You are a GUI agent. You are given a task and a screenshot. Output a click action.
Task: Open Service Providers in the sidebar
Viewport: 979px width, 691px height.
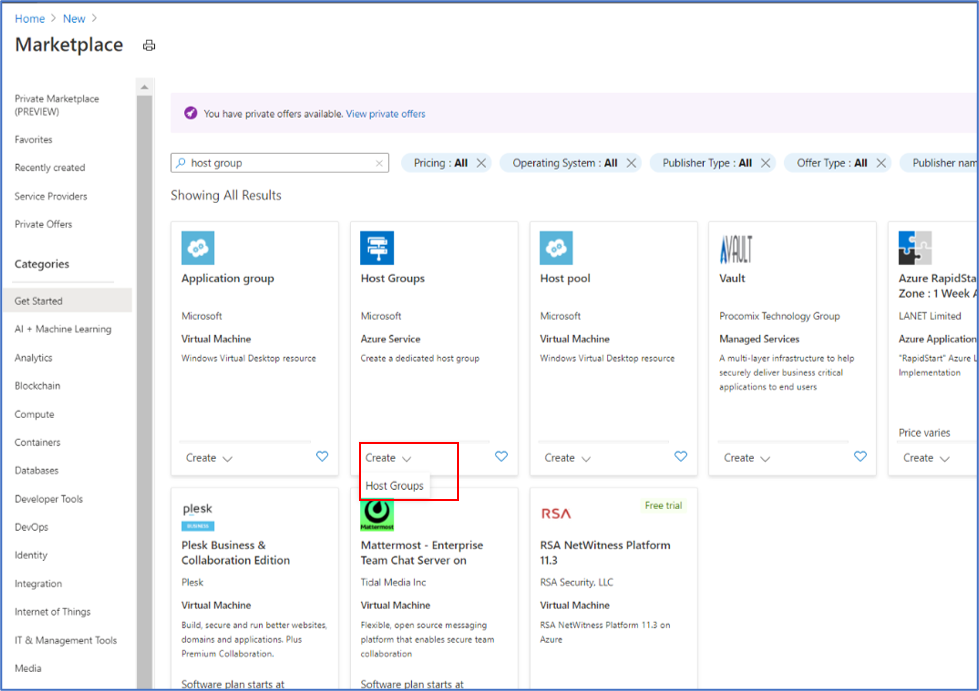click(x=51, y=196)
